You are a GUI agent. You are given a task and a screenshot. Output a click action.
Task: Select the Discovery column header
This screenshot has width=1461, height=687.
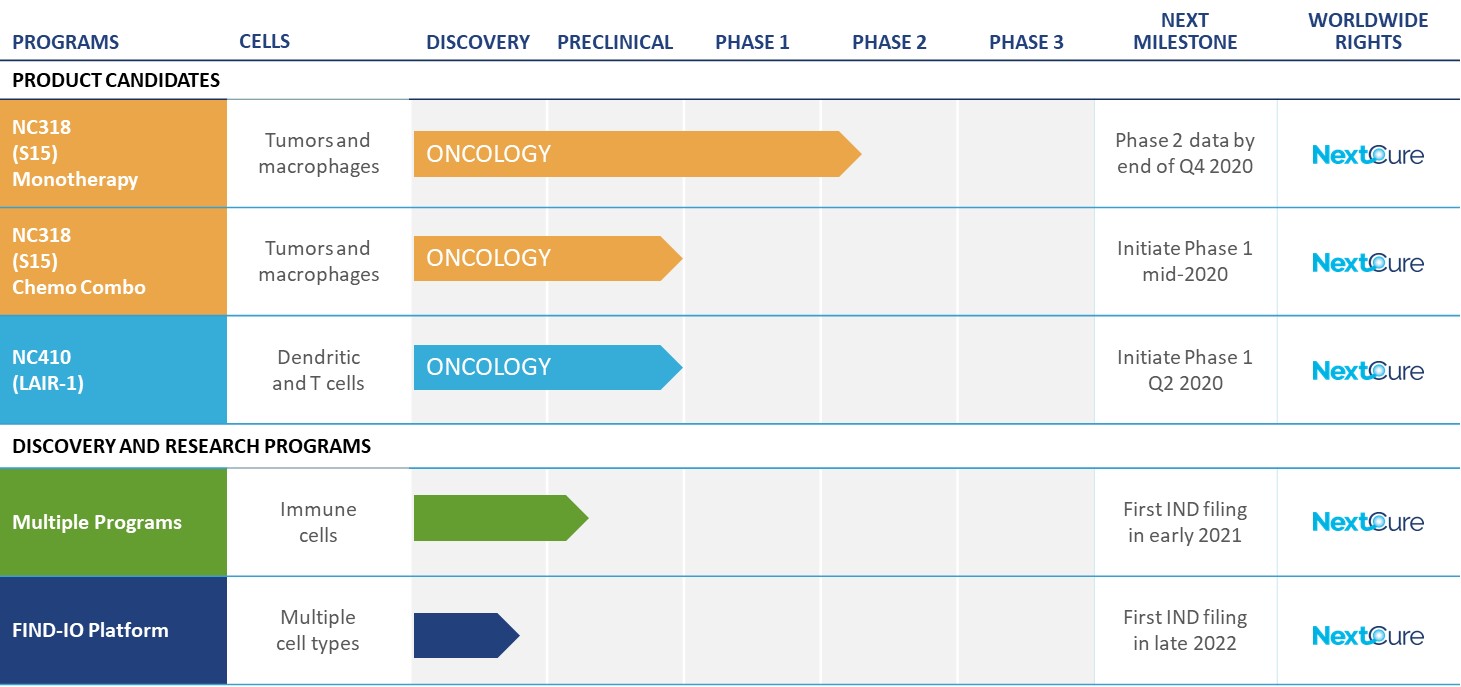(478, 42)
